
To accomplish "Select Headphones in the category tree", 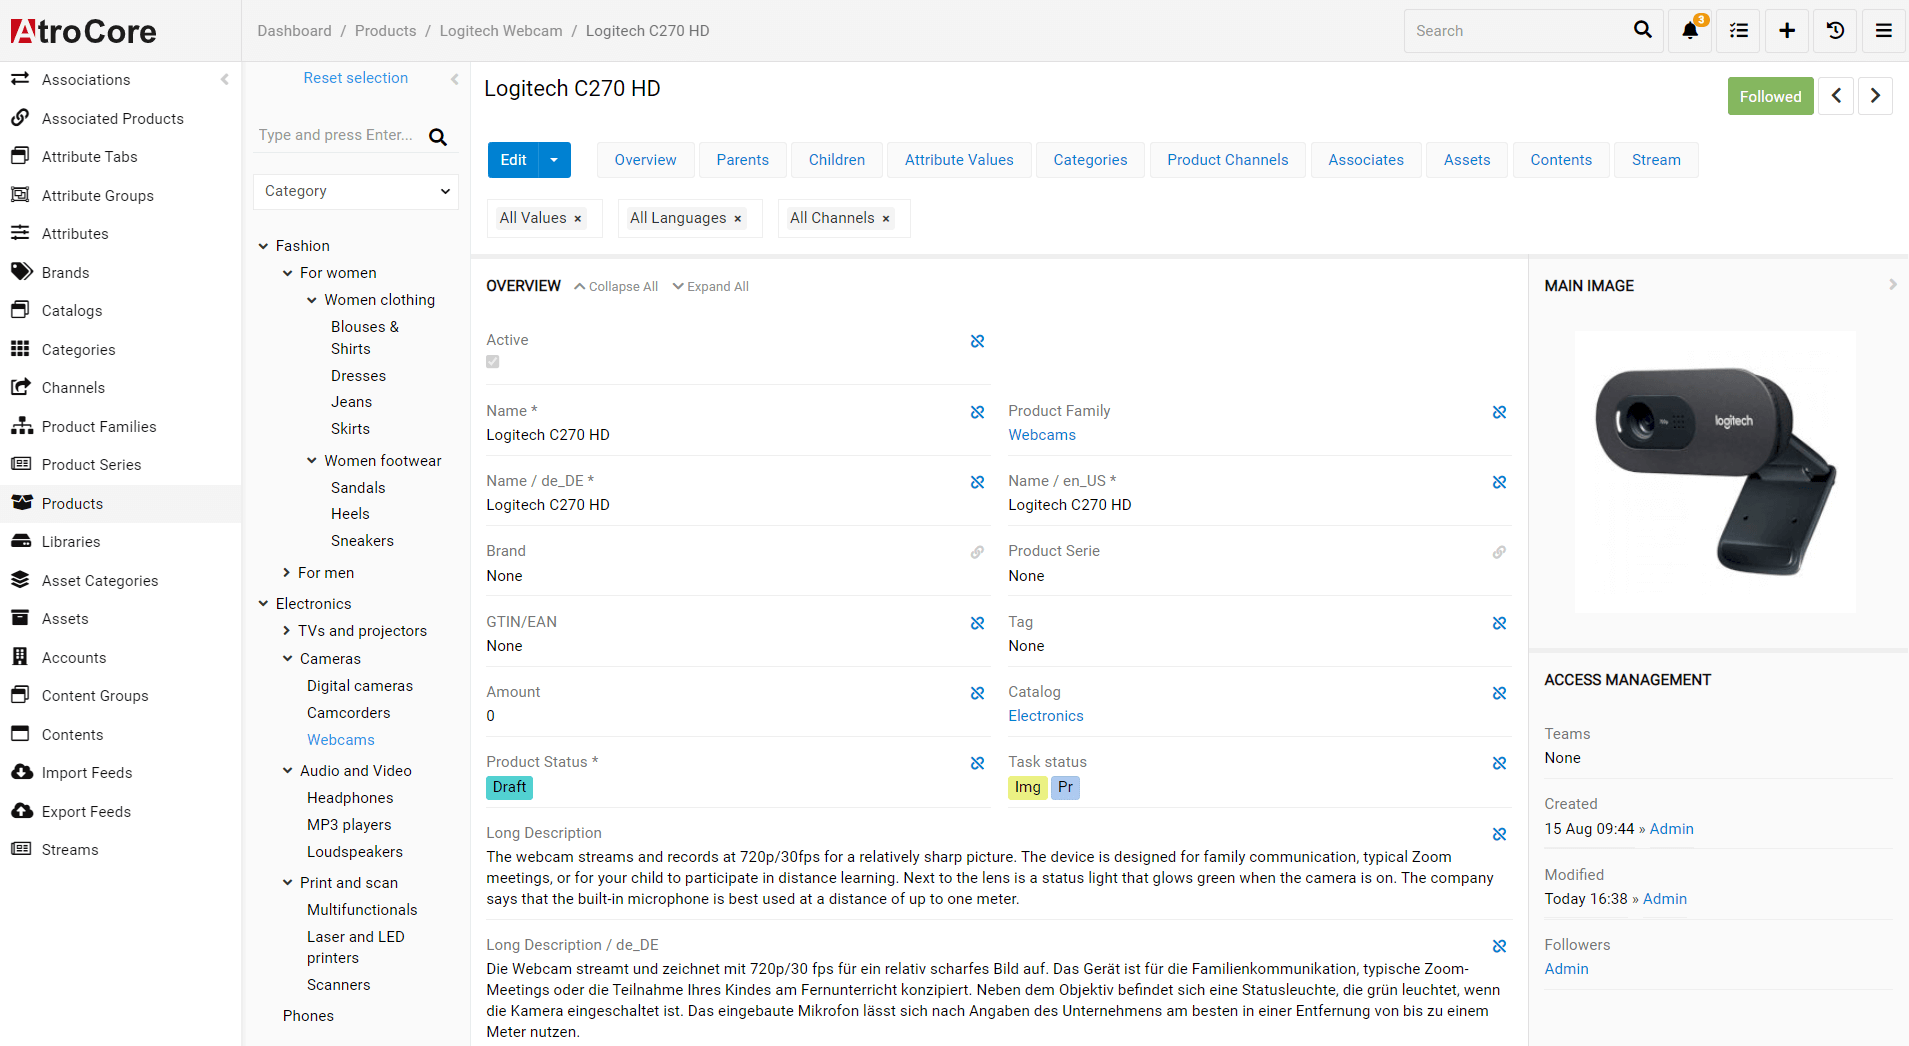I will pyautogui.click(x=350, y=798).
